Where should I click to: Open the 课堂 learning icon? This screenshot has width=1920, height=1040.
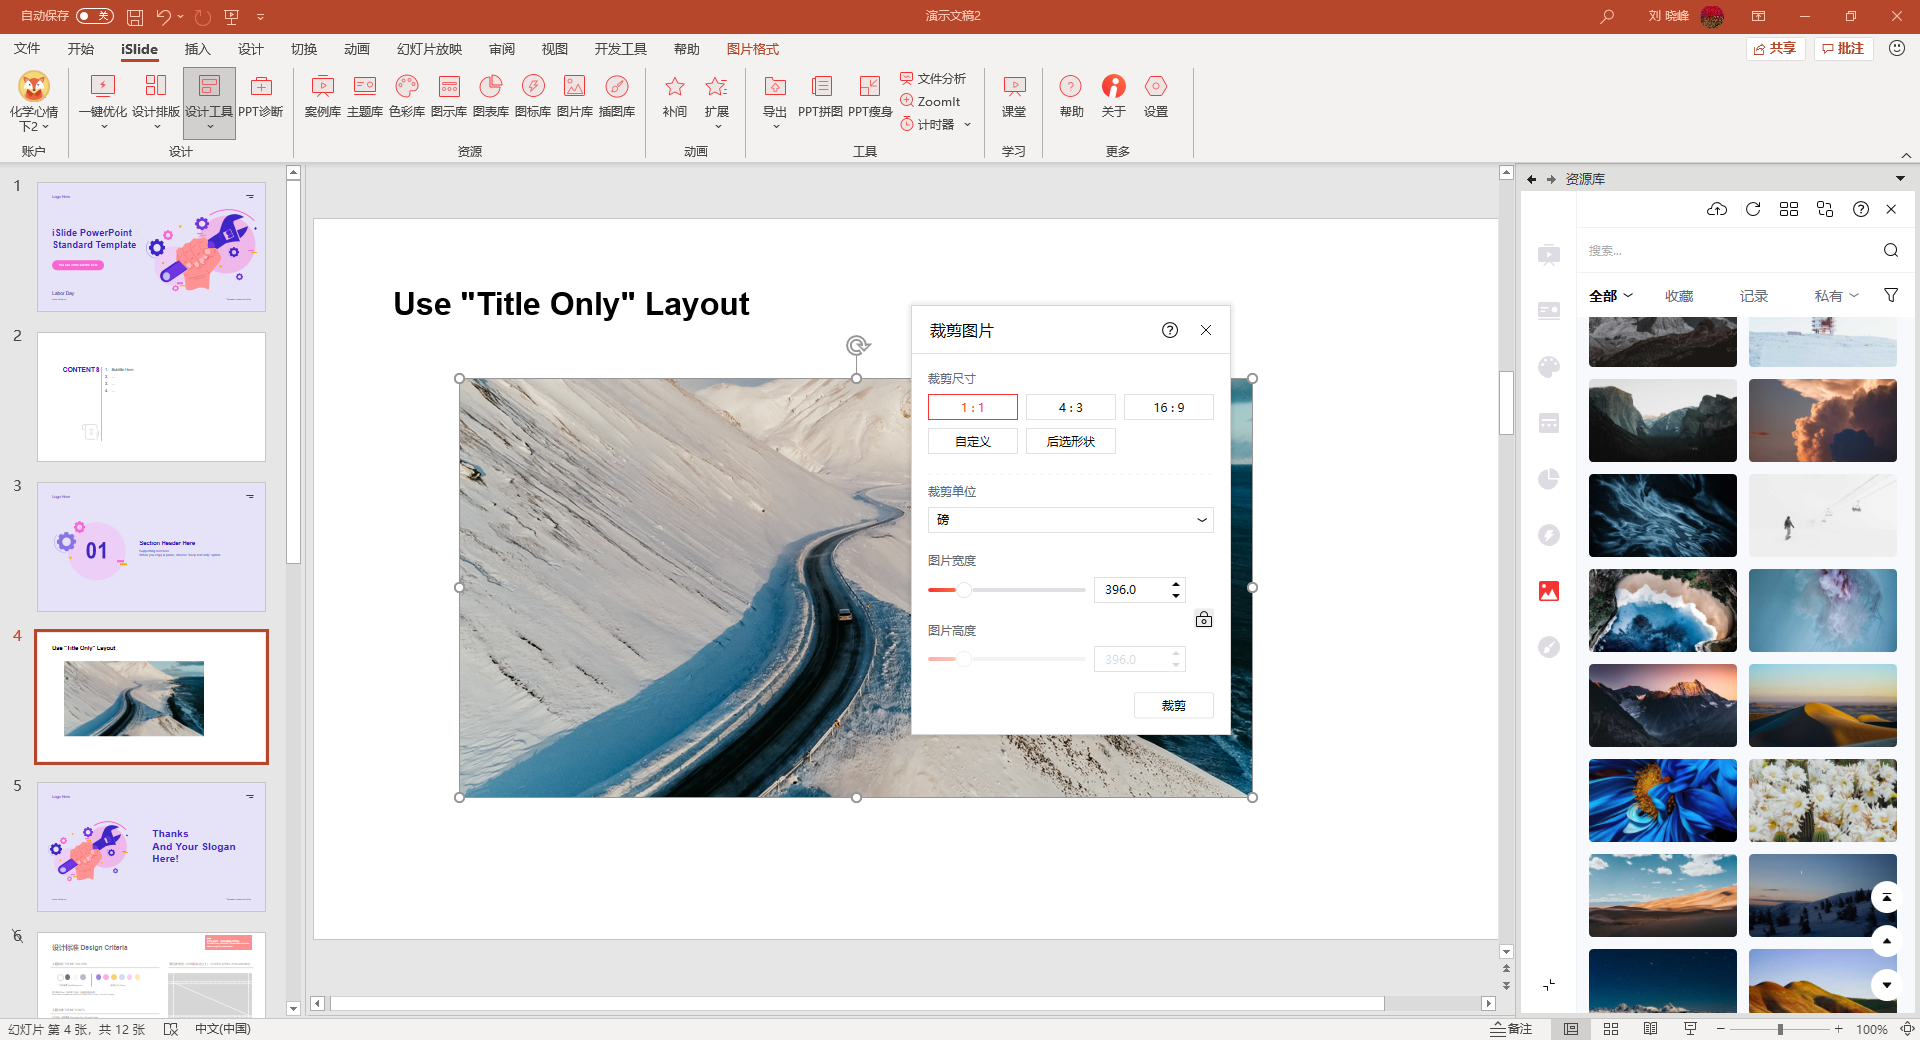pos(1014,97)
